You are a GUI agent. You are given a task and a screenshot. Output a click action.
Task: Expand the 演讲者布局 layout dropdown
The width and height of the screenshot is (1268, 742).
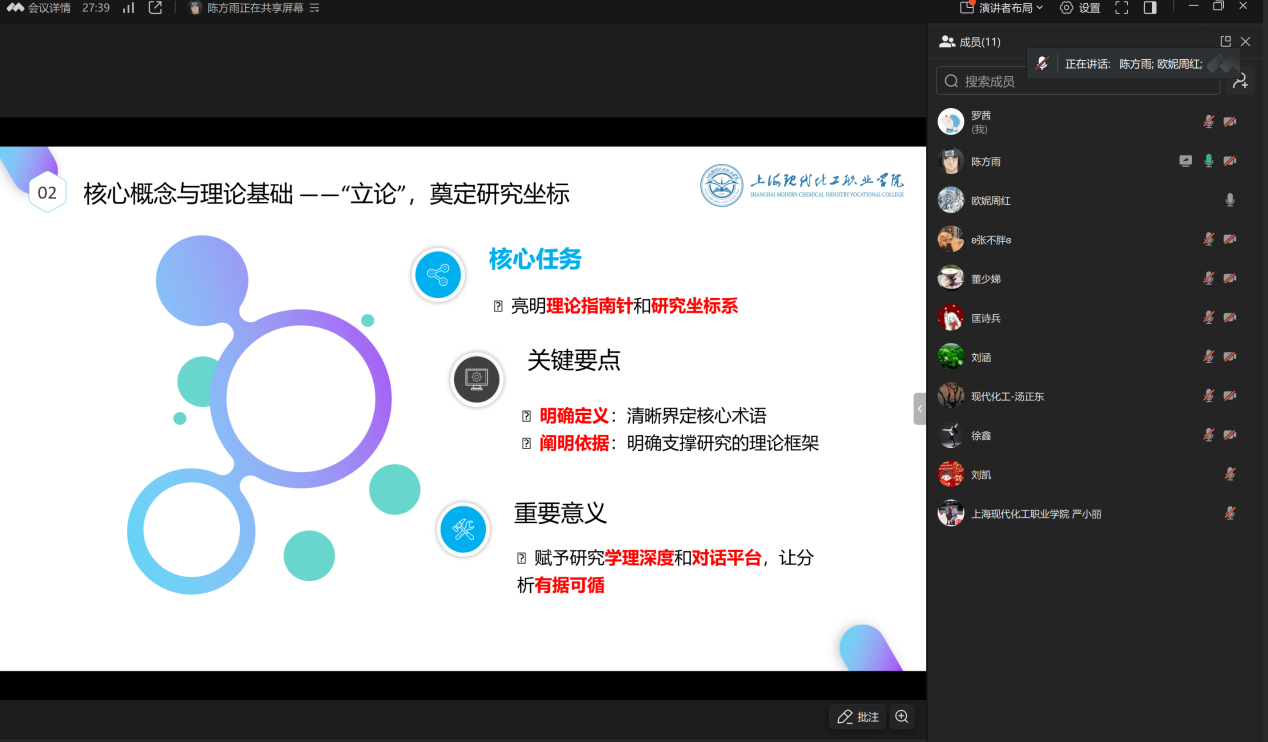coord(1002,8)
